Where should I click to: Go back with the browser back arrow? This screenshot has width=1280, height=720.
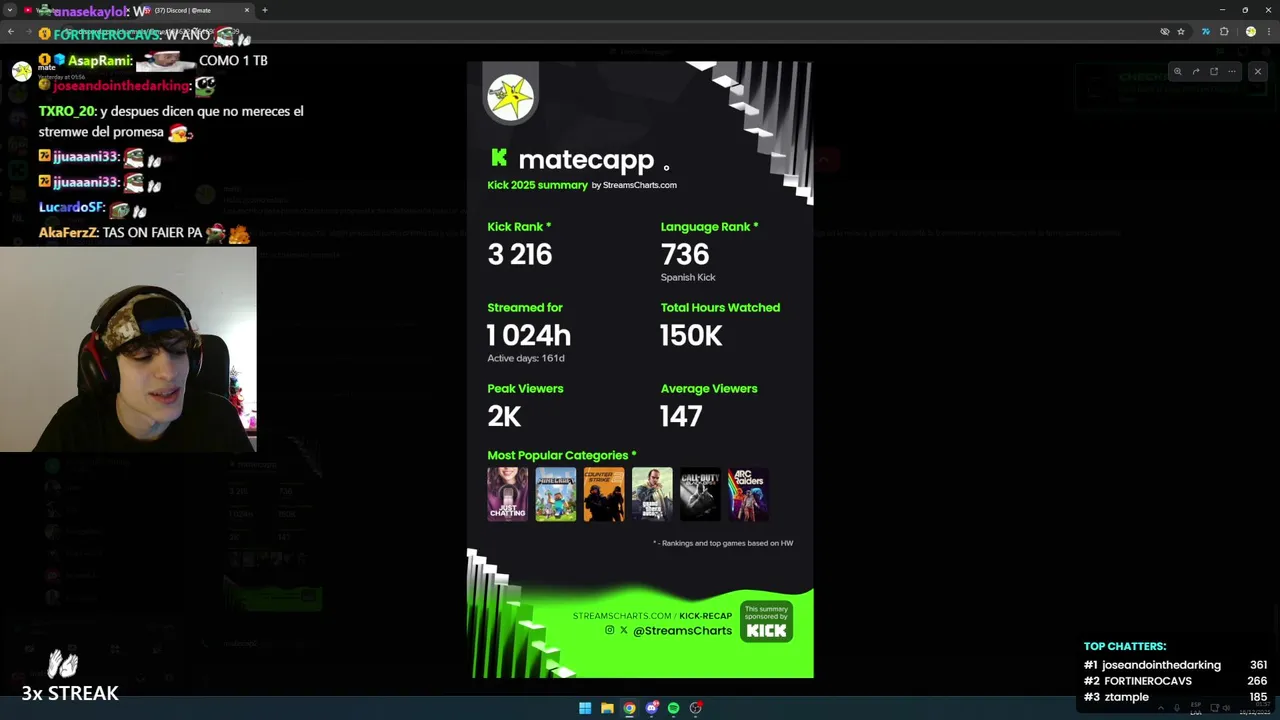tap(10, 32)
